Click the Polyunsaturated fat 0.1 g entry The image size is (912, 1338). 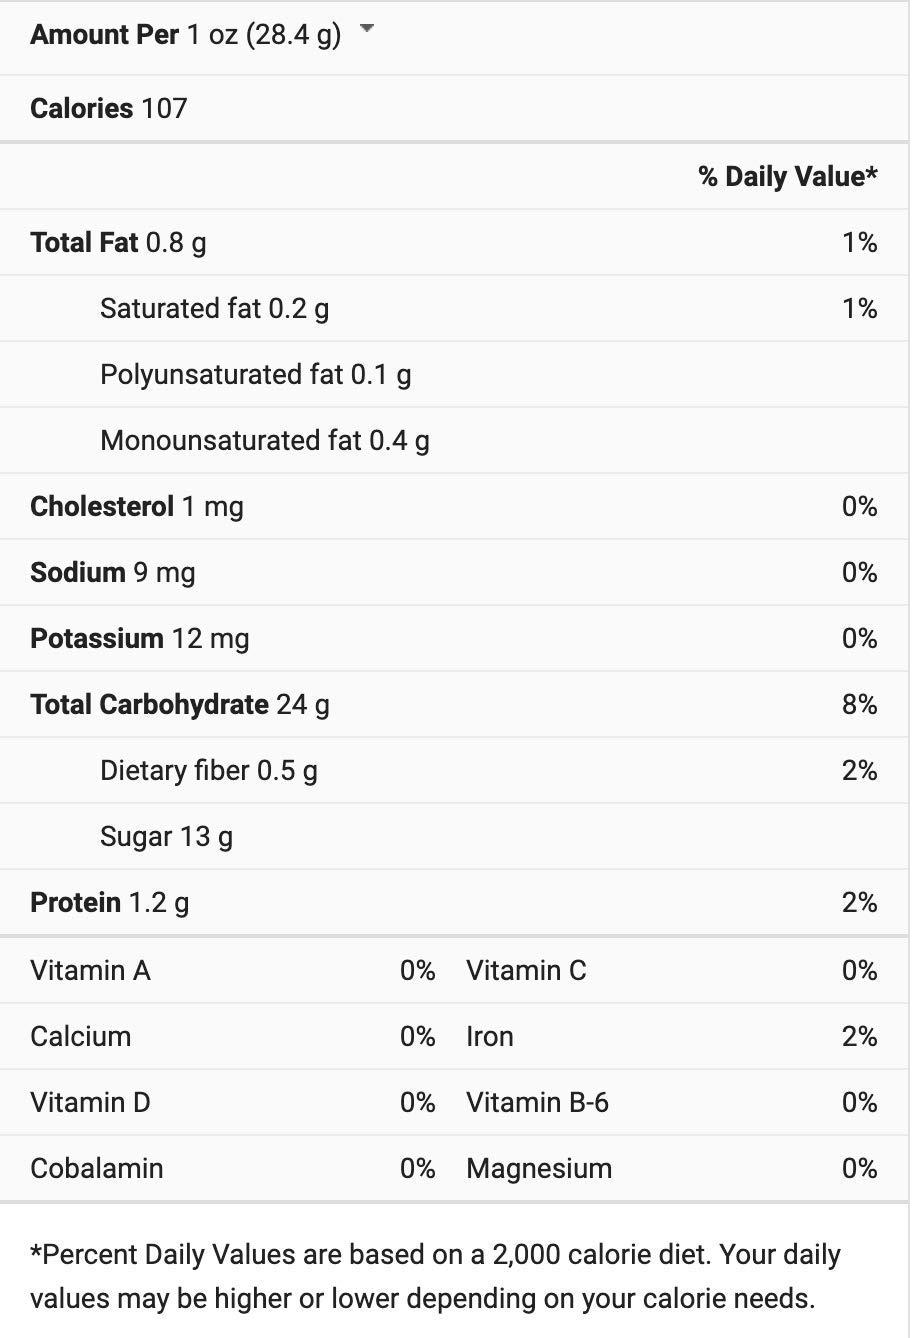255,375
